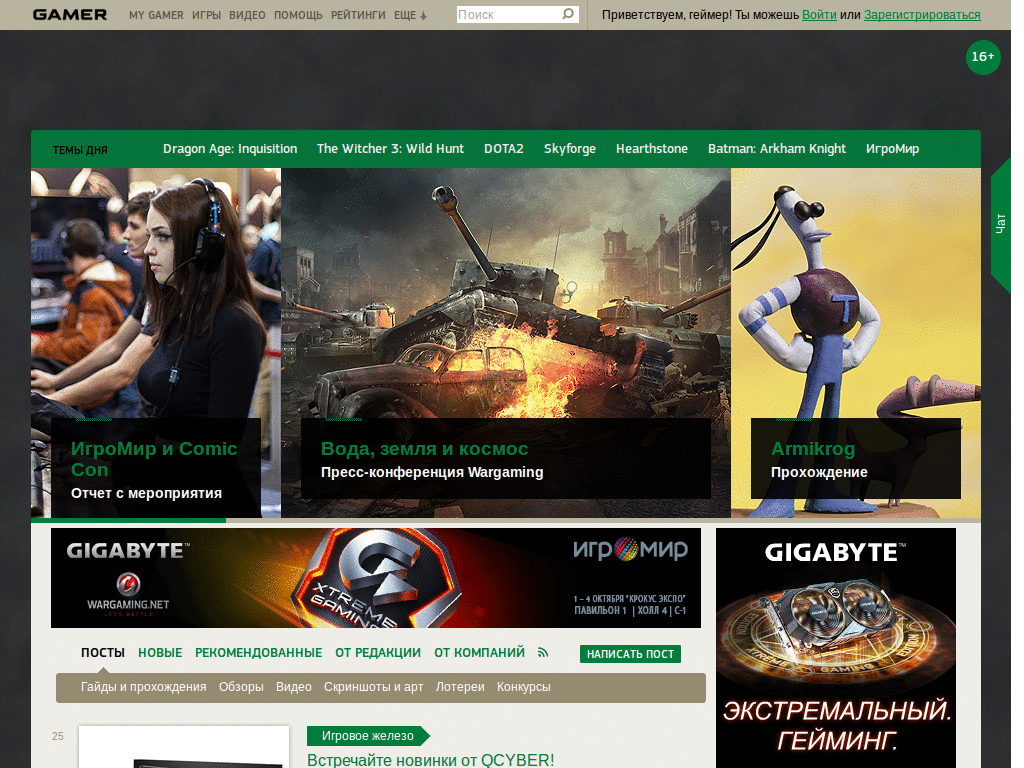Filter by Скриншоты и арт
1024x768 pixels.
[x=374, y=687]
